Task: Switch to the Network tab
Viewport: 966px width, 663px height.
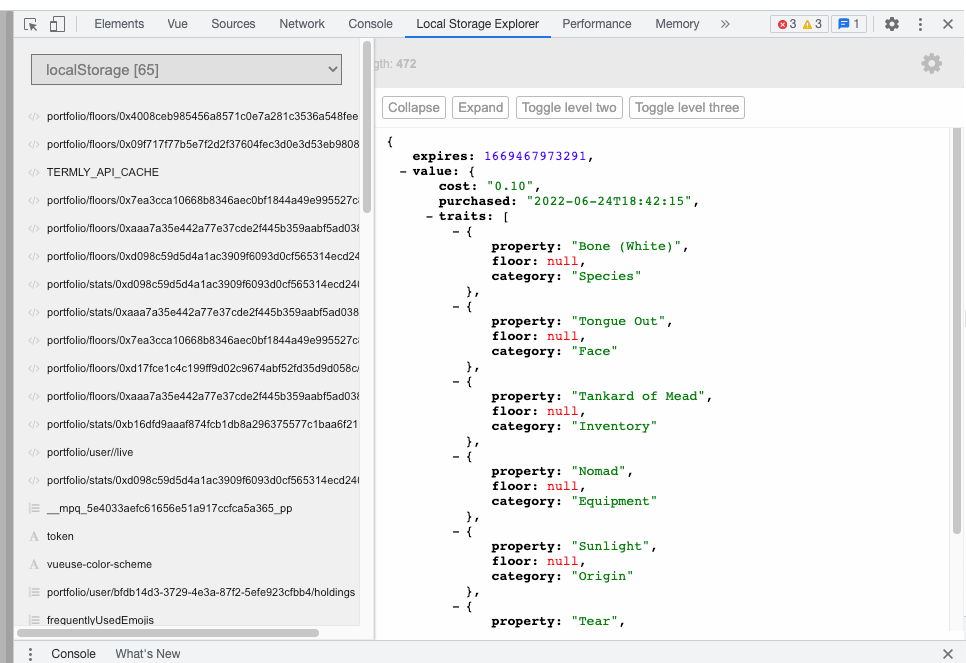Action: pos(301,24)
